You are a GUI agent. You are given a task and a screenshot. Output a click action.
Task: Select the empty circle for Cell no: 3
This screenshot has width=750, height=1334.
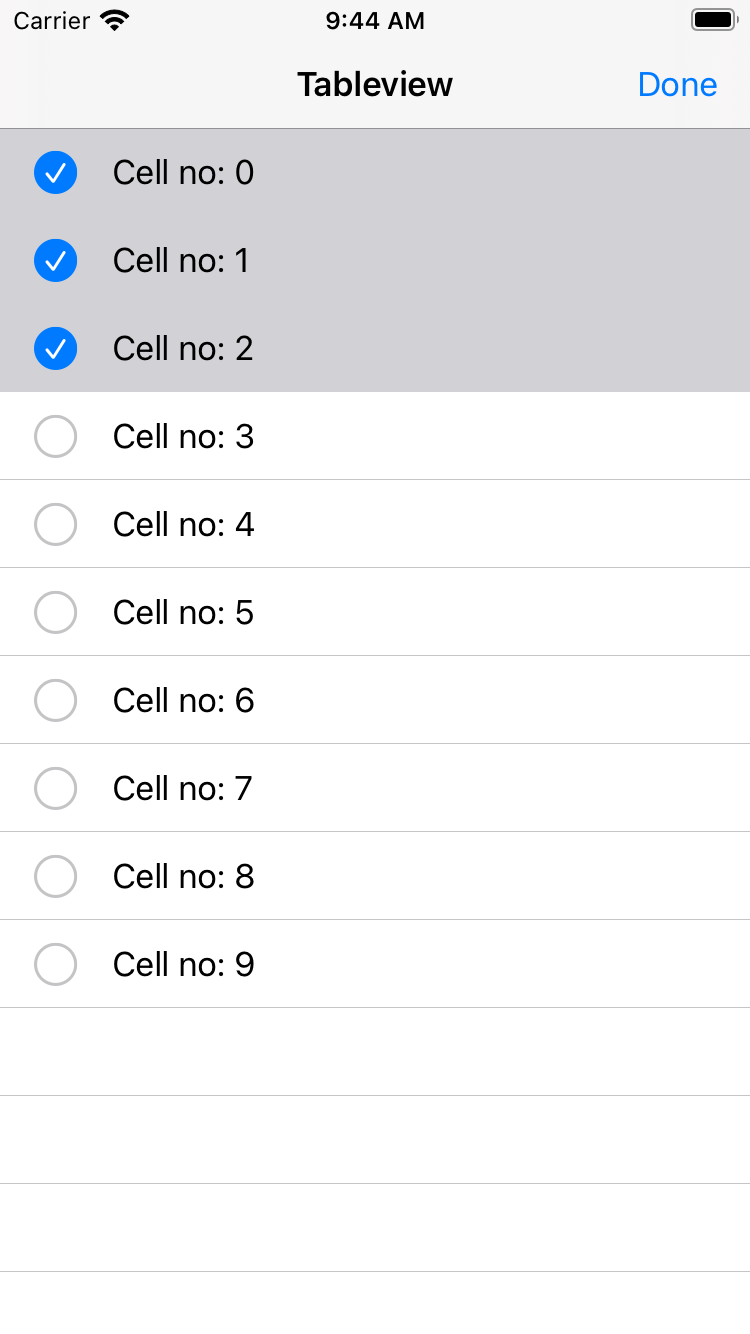click(x=56, y=437)
